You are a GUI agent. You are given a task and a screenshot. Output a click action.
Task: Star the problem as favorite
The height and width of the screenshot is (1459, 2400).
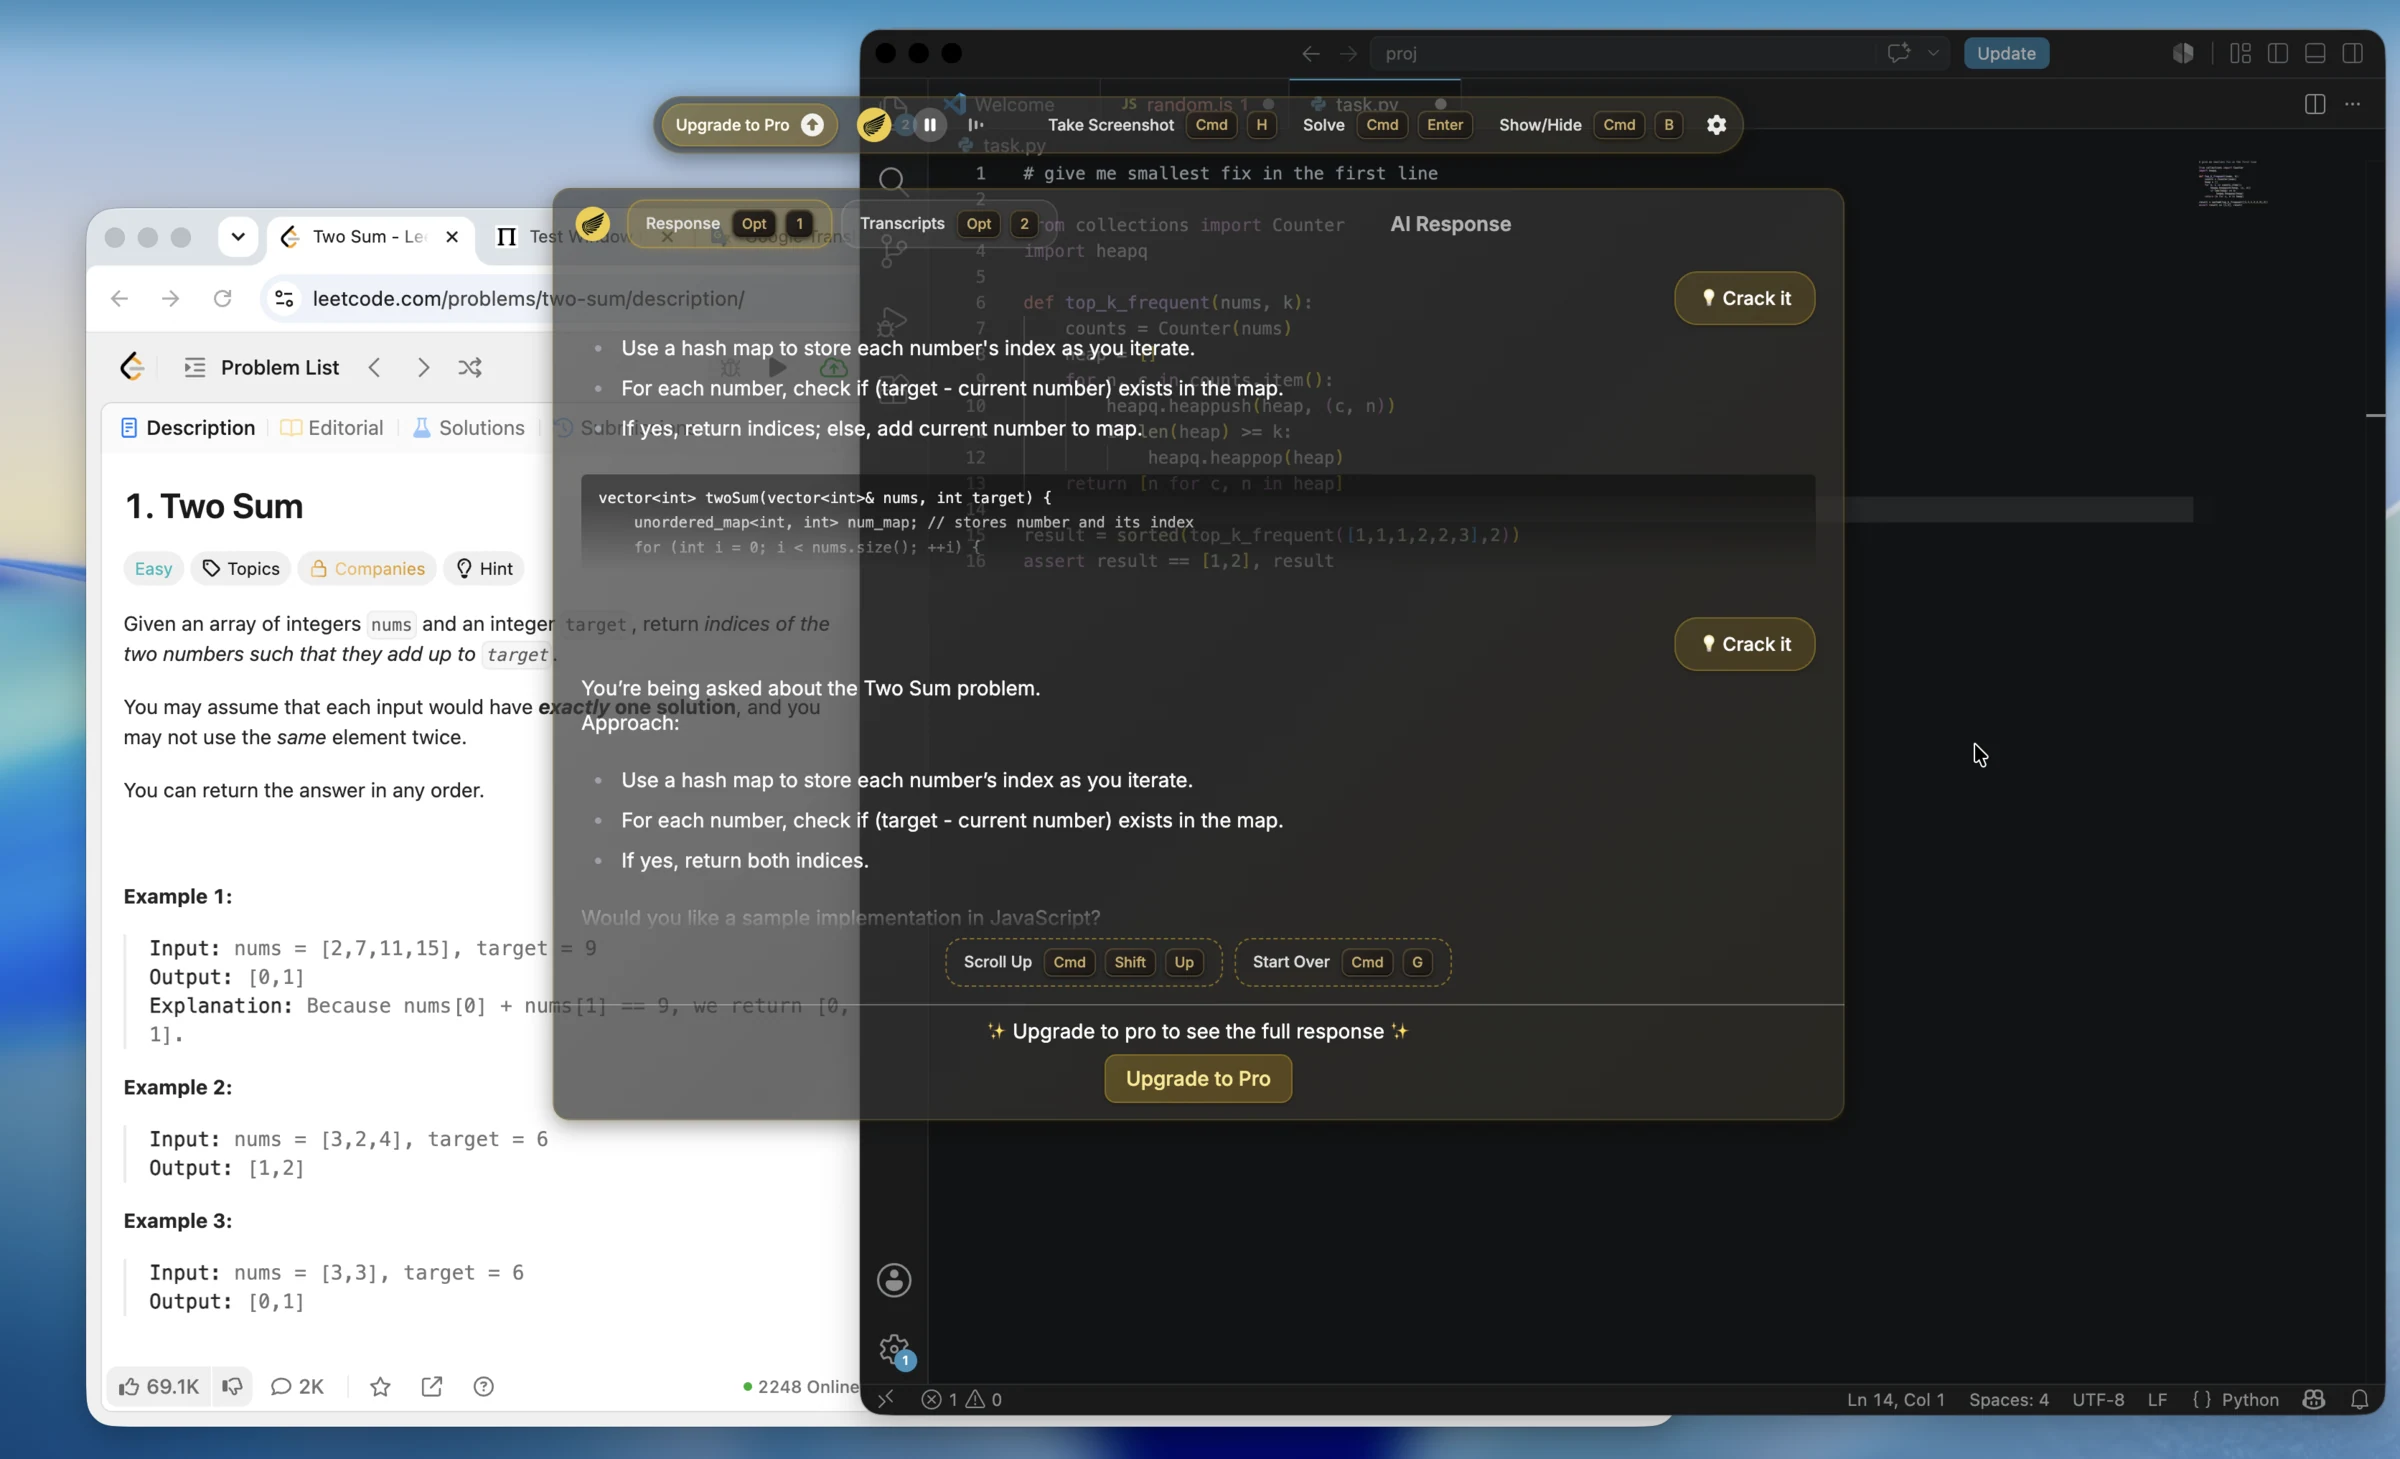coord(380,1386)
